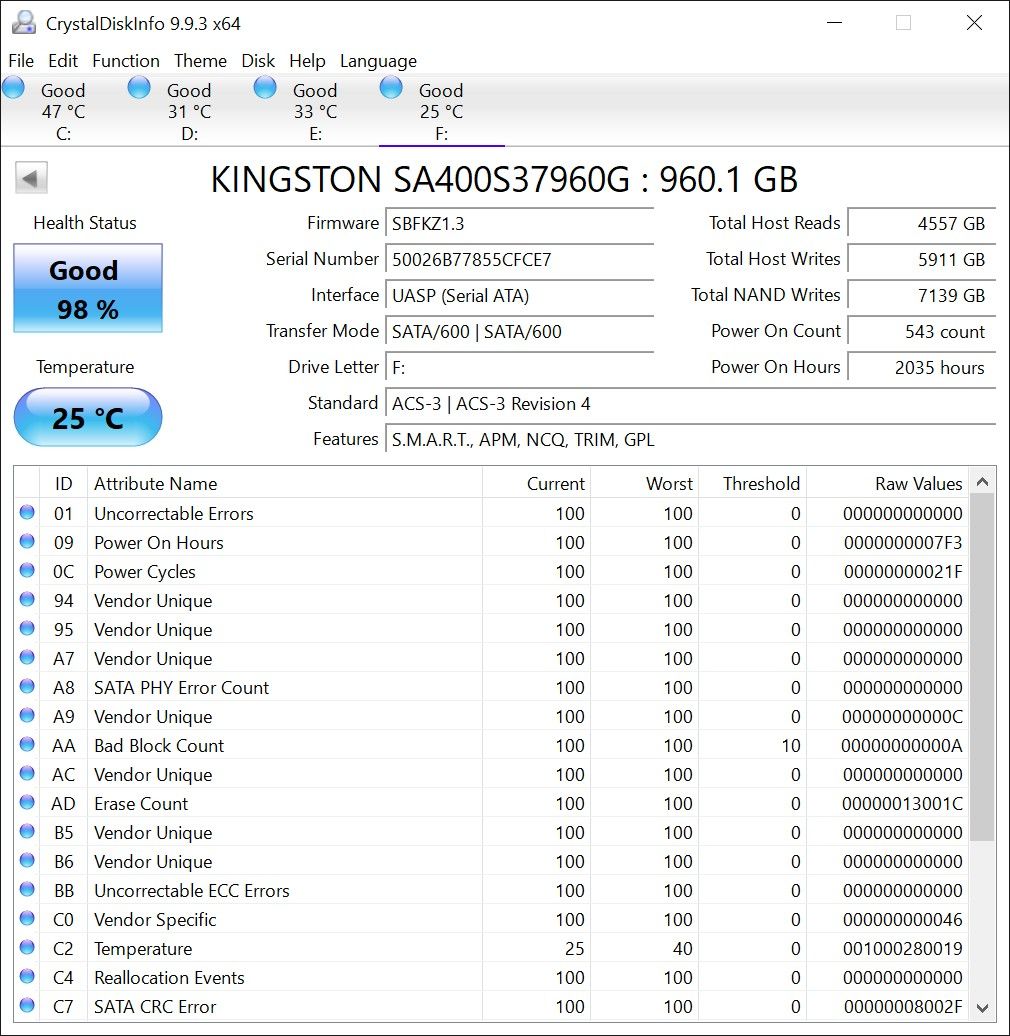This screenshot has width=1010, height=1036.
Task: Click the Standard field ACS-3 Revision 4
Action: pyautogui.click(x=690, y=404)
